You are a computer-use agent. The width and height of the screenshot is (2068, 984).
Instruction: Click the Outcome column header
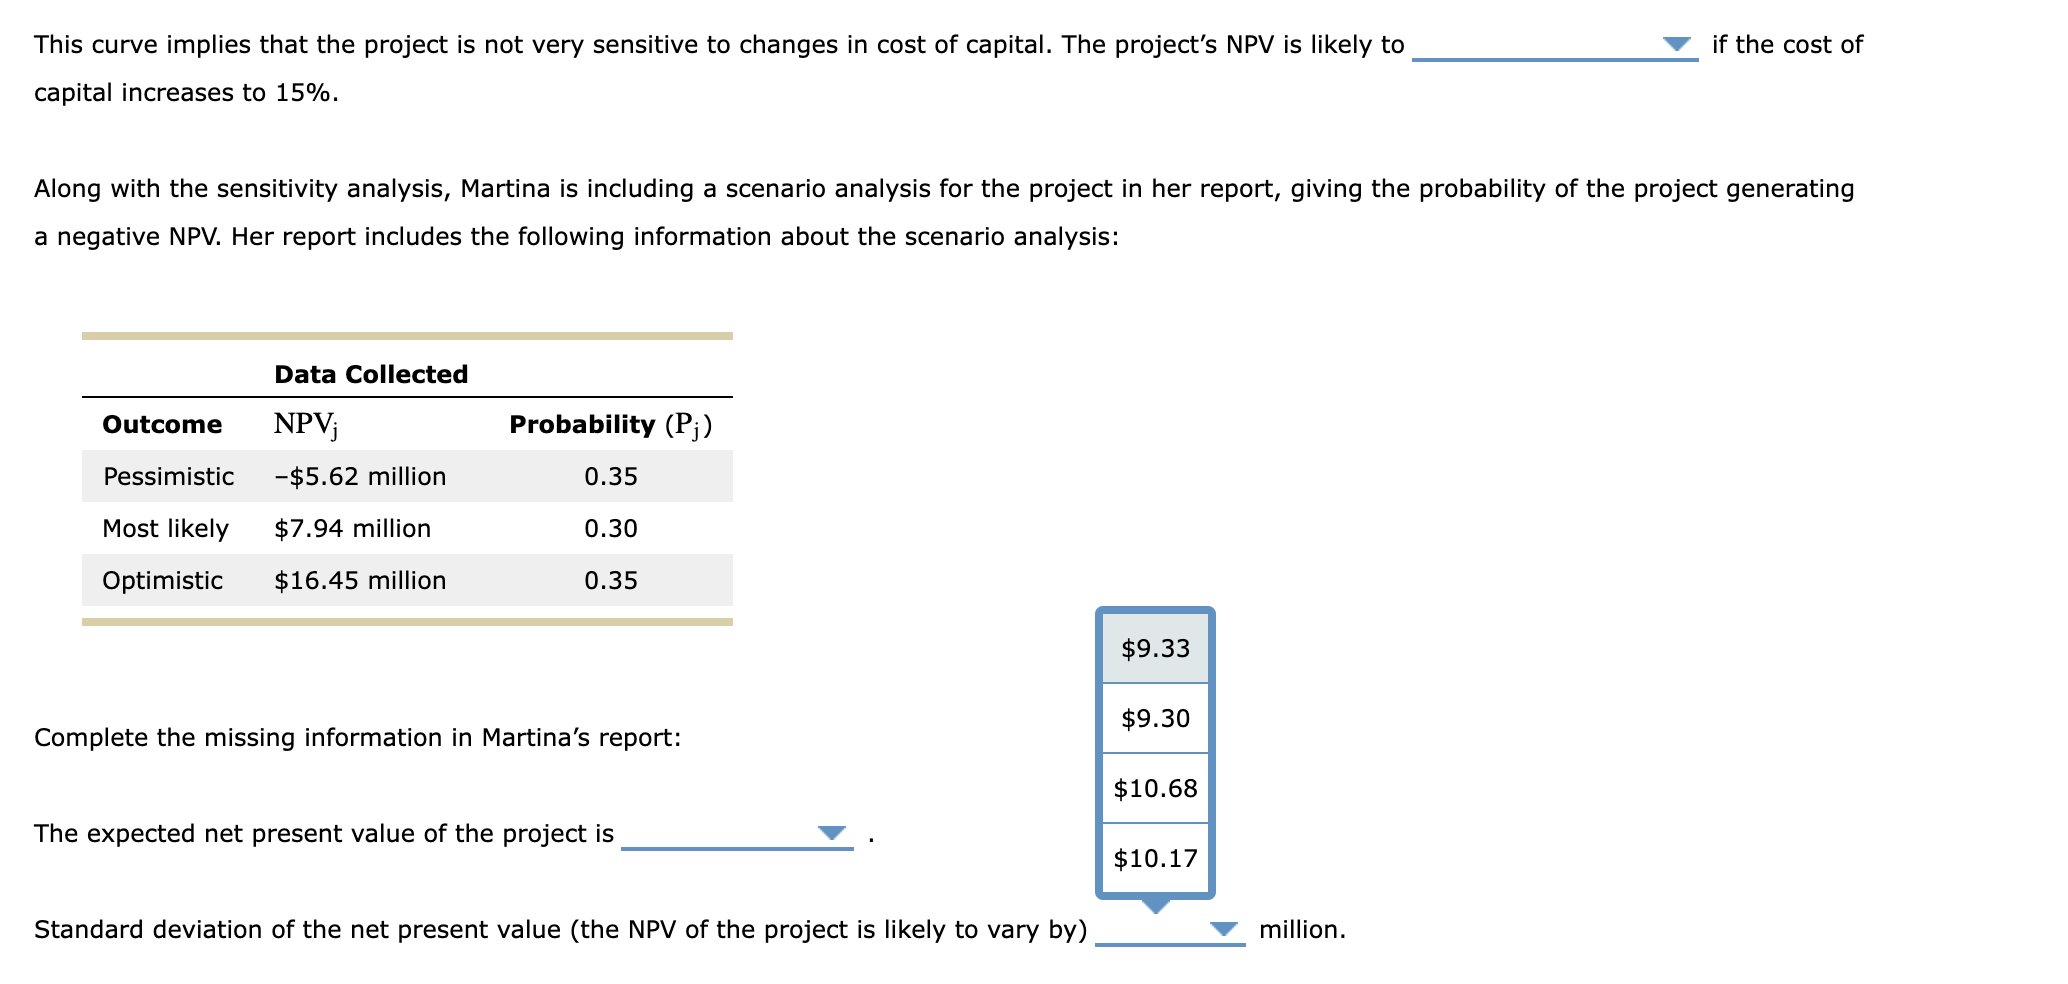coord(161,424)
